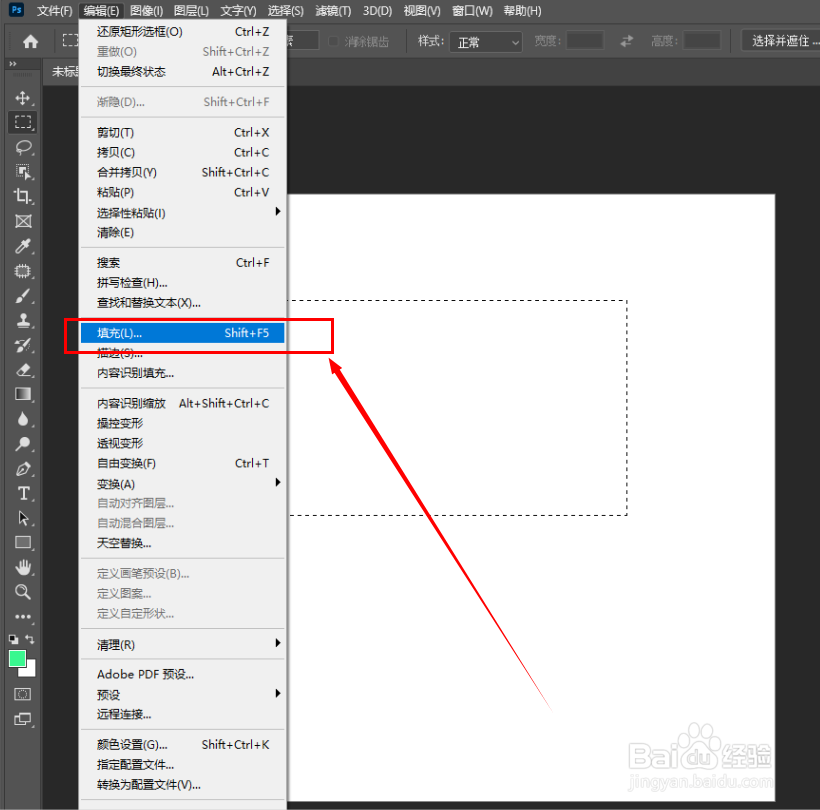Click the white background color swatch
The width and height of the screenshot is (820, 810).
click(29, 670)
